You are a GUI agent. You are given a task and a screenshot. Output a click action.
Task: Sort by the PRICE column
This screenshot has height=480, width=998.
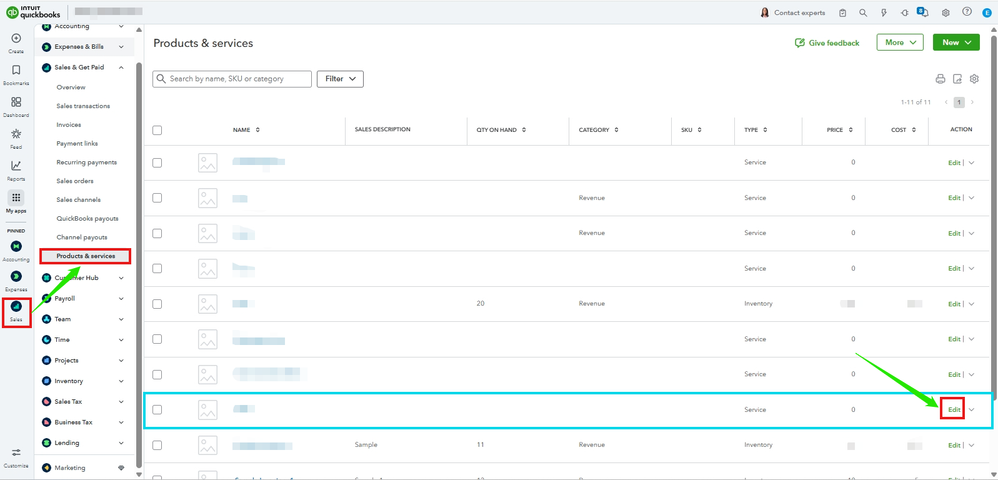[850, 130]
